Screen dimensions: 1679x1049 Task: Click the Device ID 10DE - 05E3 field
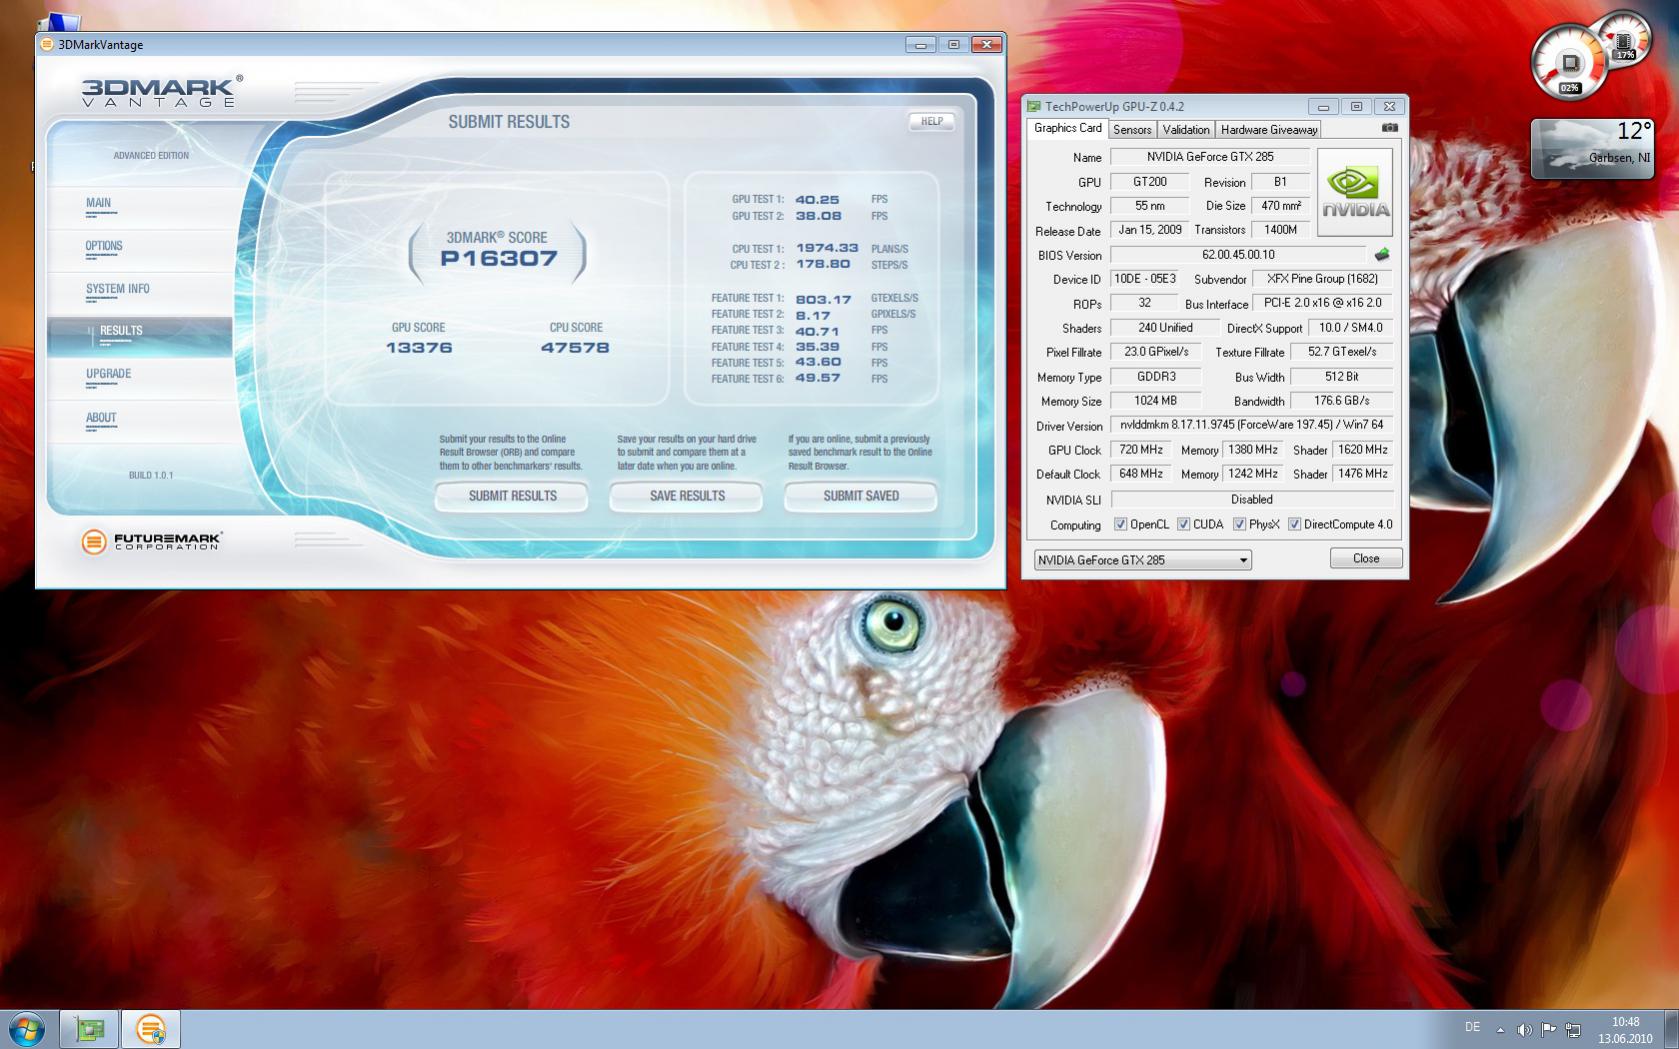[1145, 279]
